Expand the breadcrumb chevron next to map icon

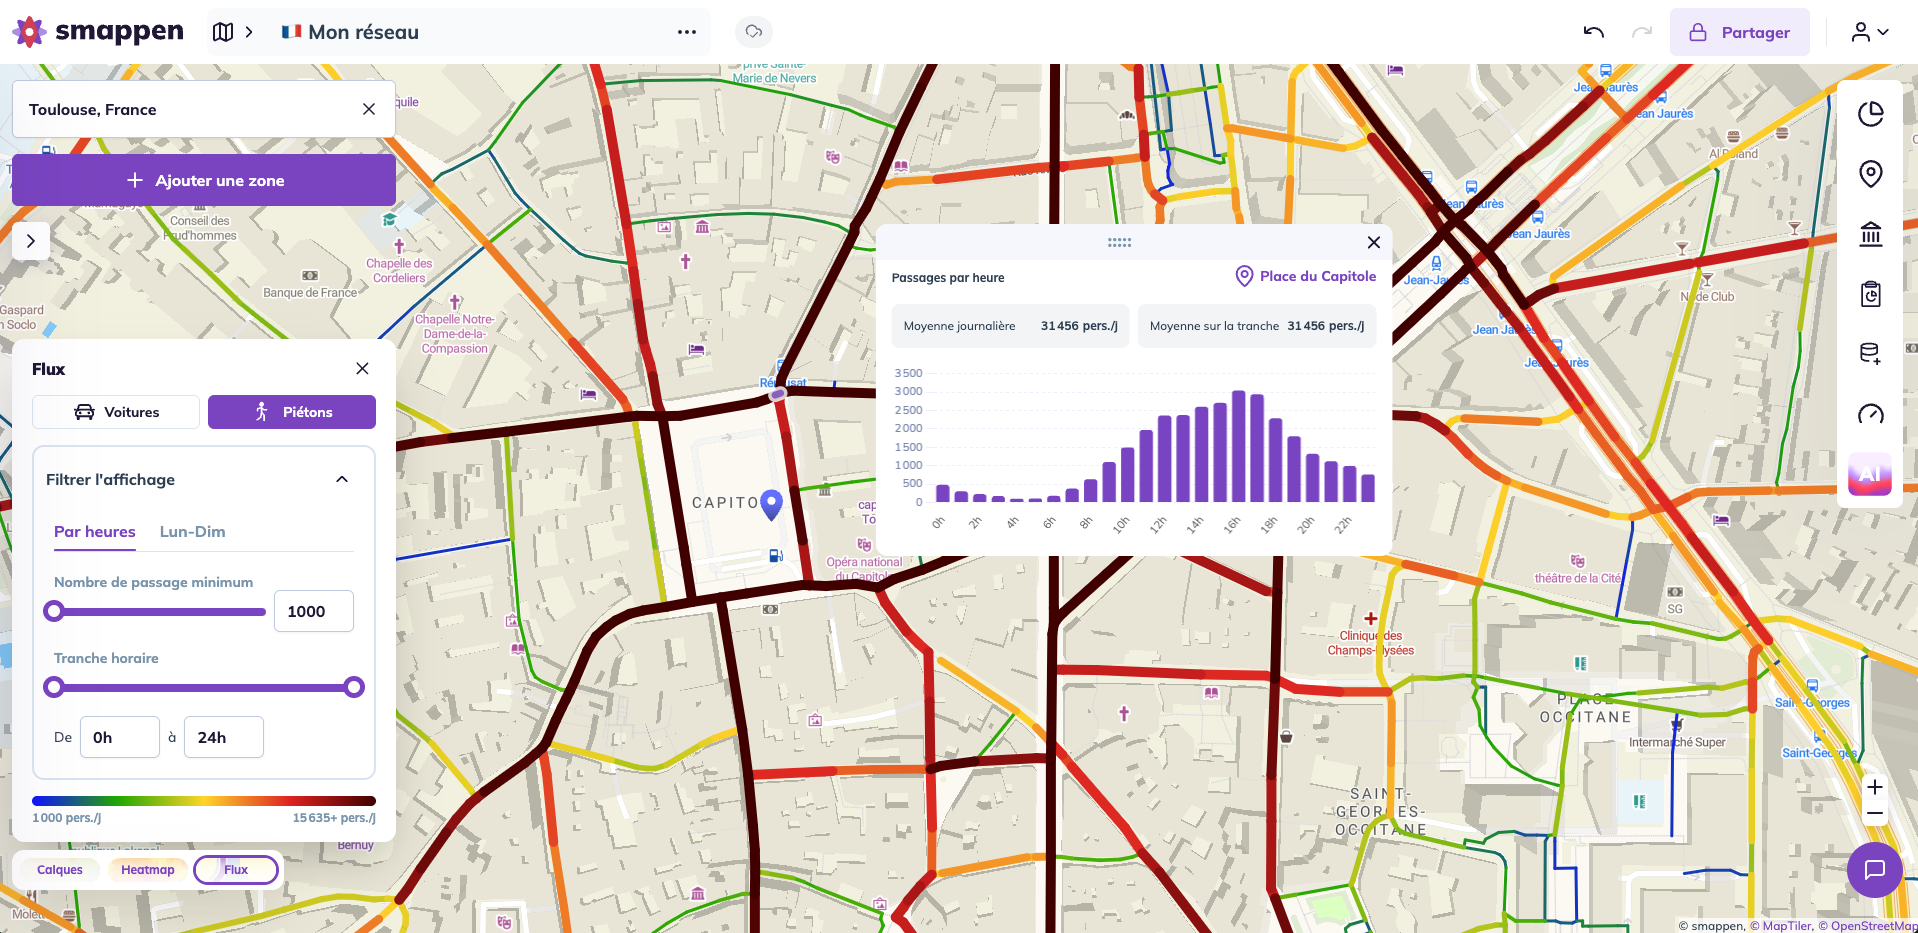(x=249, y=32)
